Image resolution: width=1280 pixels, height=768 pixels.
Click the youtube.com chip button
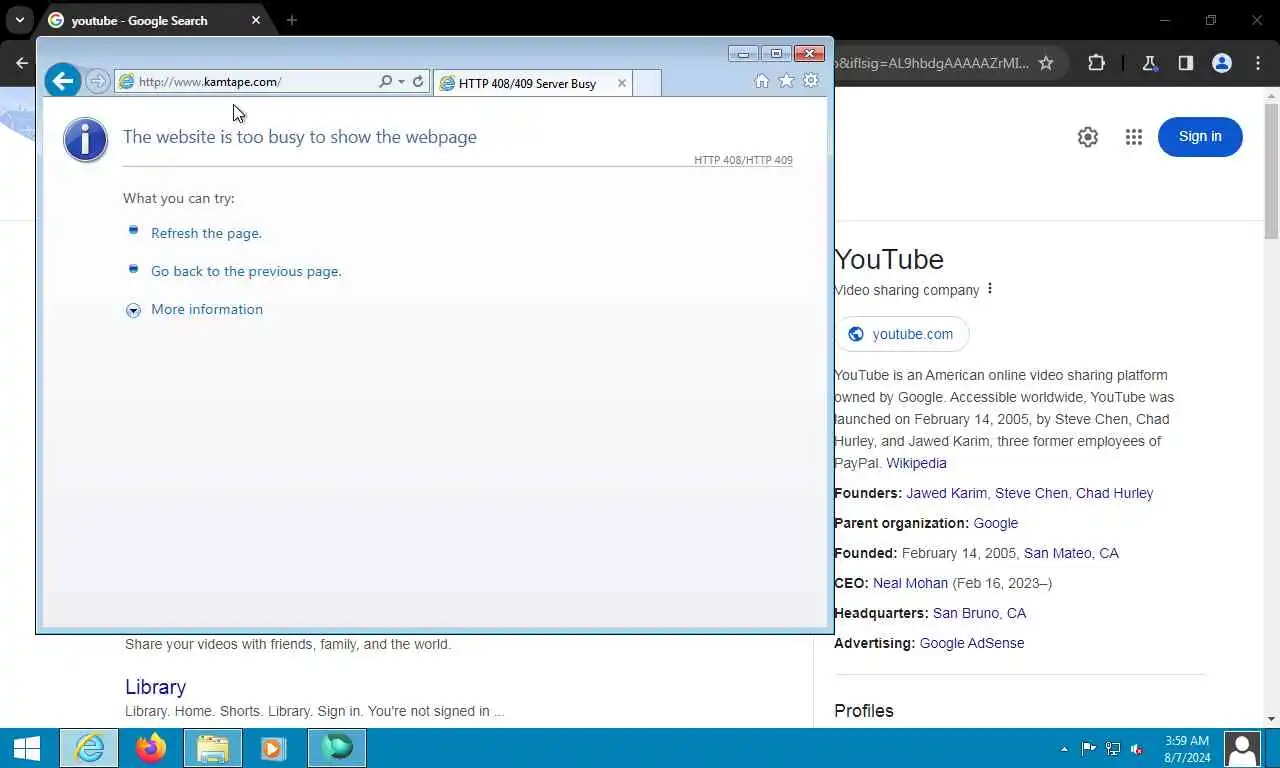click(902, 334)
